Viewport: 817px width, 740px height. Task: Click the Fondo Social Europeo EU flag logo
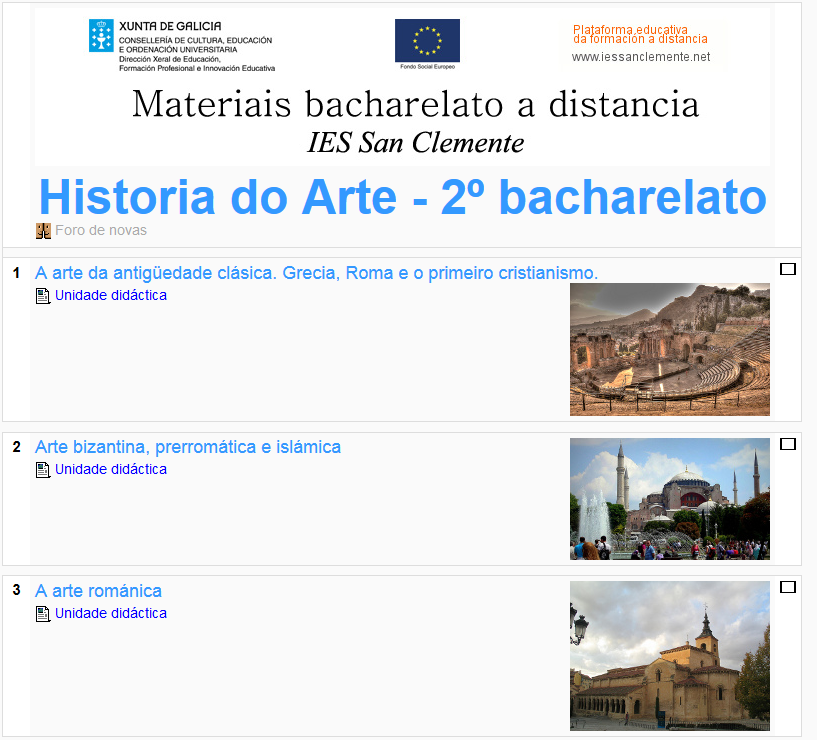point(428,38)
